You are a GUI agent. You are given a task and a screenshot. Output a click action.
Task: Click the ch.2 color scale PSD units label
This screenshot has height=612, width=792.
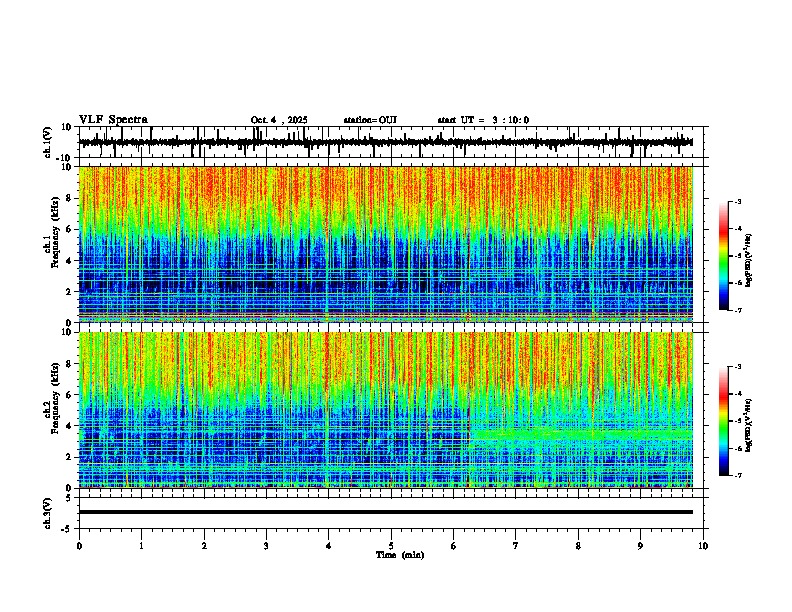749,425
